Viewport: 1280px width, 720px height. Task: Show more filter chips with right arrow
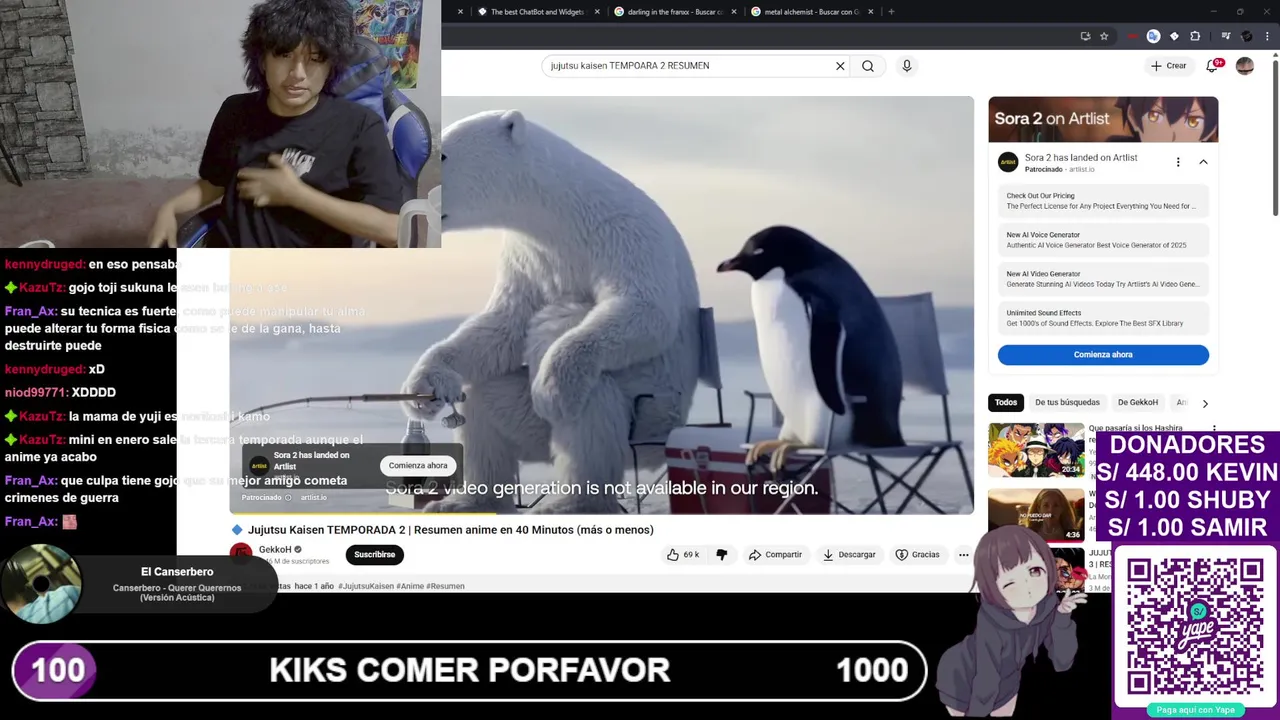(x=1205, y=403)
